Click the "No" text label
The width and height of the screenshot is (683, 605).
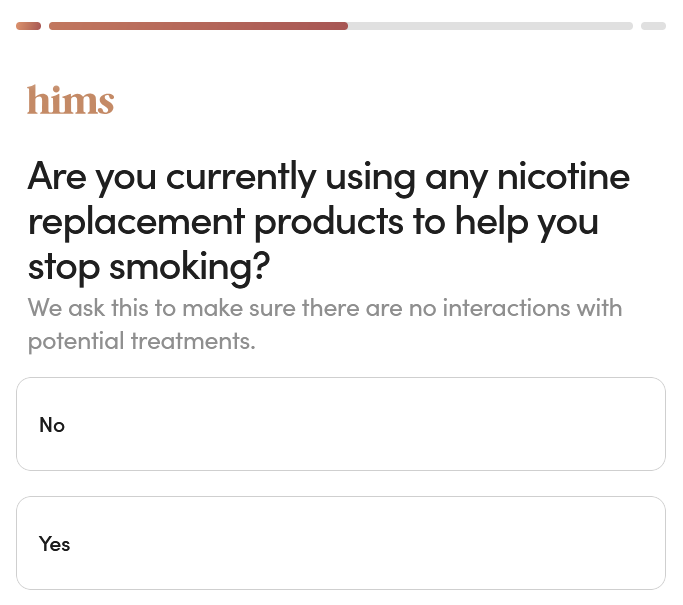click(52, 425)
